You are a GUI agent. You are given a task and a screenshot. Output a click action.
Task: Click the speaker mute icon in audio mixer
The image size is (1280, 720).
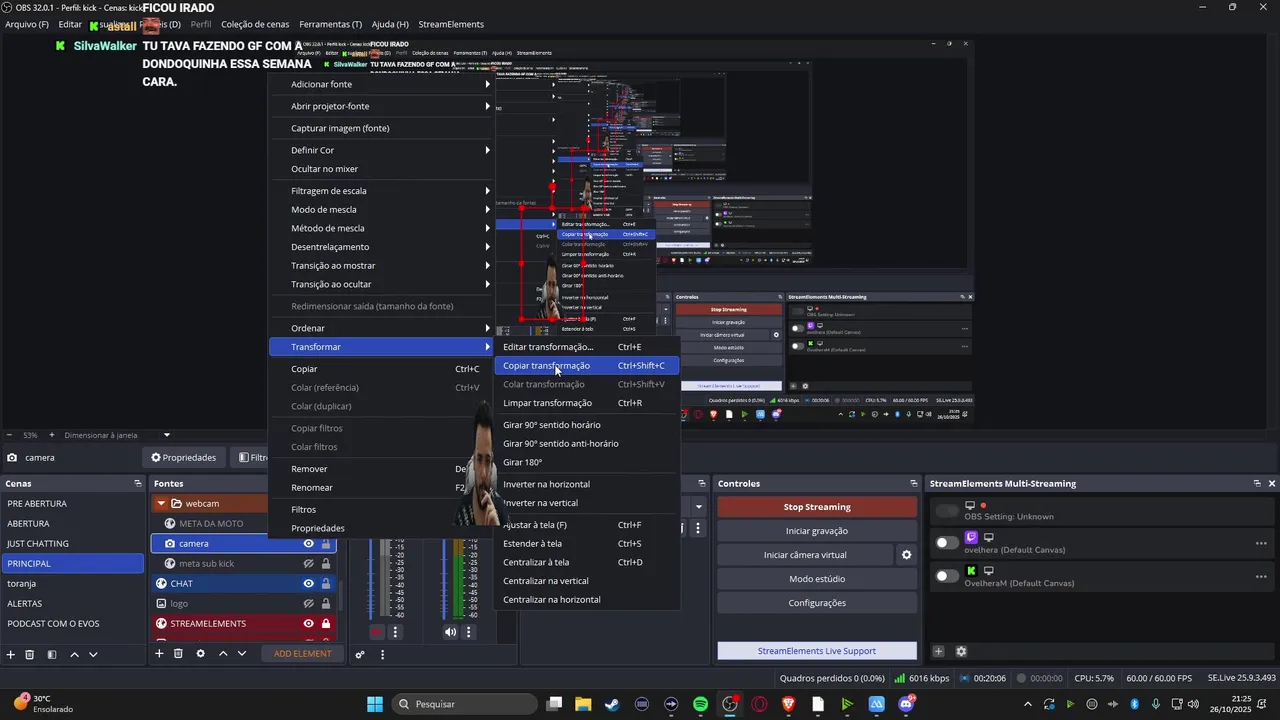450,632
